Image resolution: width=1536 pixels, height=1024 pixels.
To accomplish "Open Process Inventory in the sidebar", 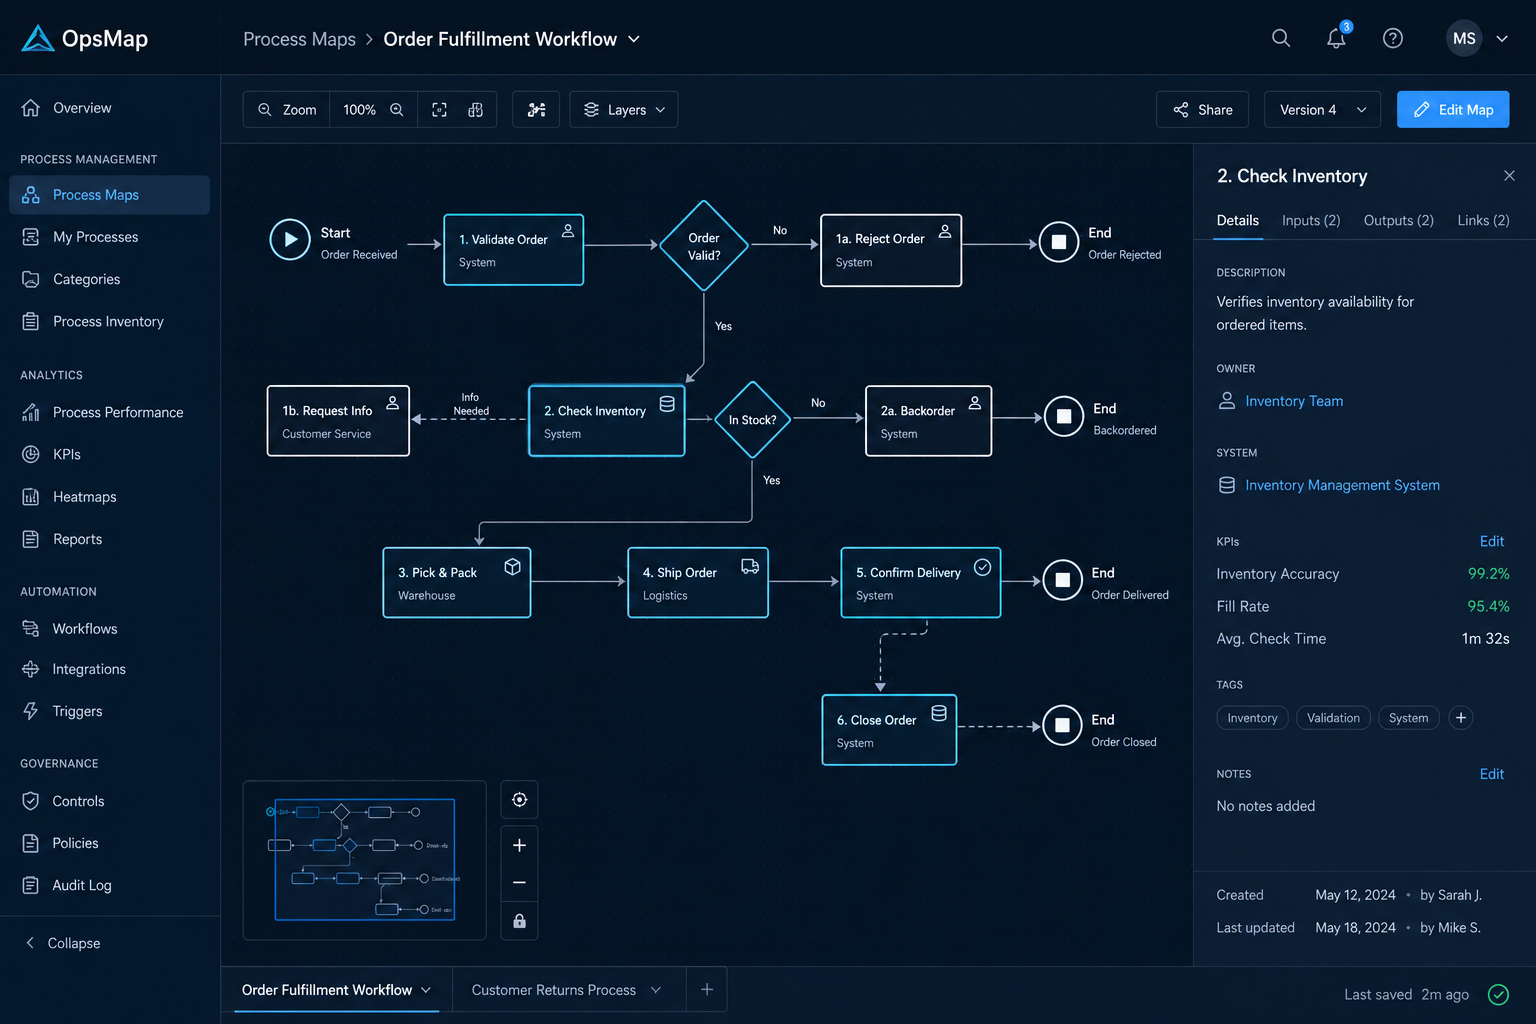I will [110, 321].
